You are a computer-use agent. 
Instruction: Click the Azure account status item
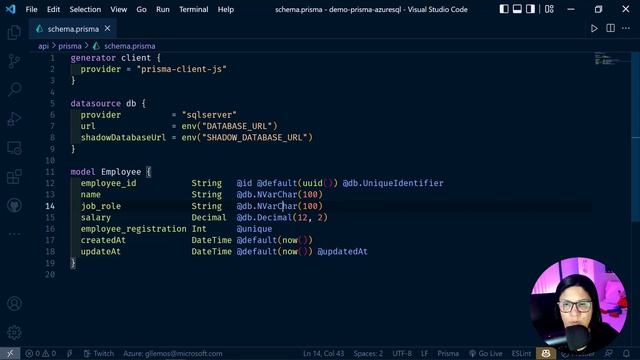pos(173,353)
